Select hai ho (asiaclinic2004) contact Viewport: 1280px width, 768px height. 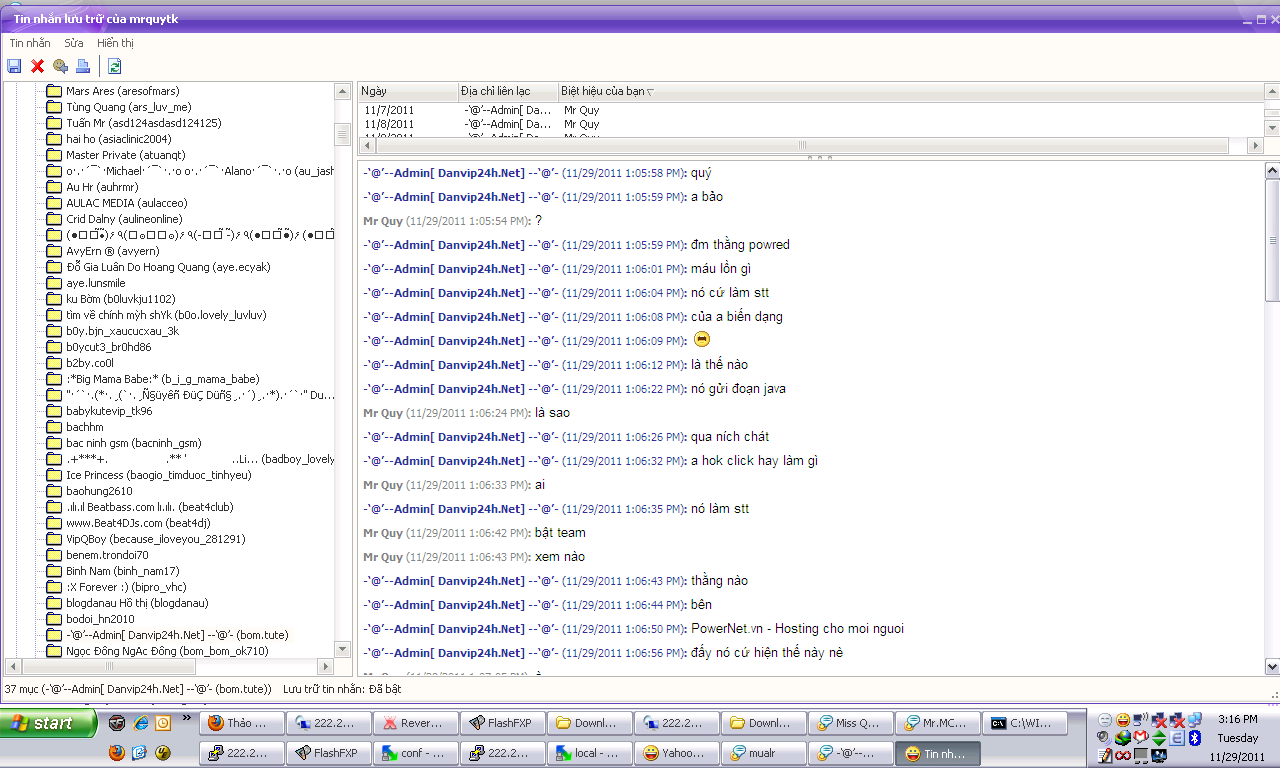point(118,139)
